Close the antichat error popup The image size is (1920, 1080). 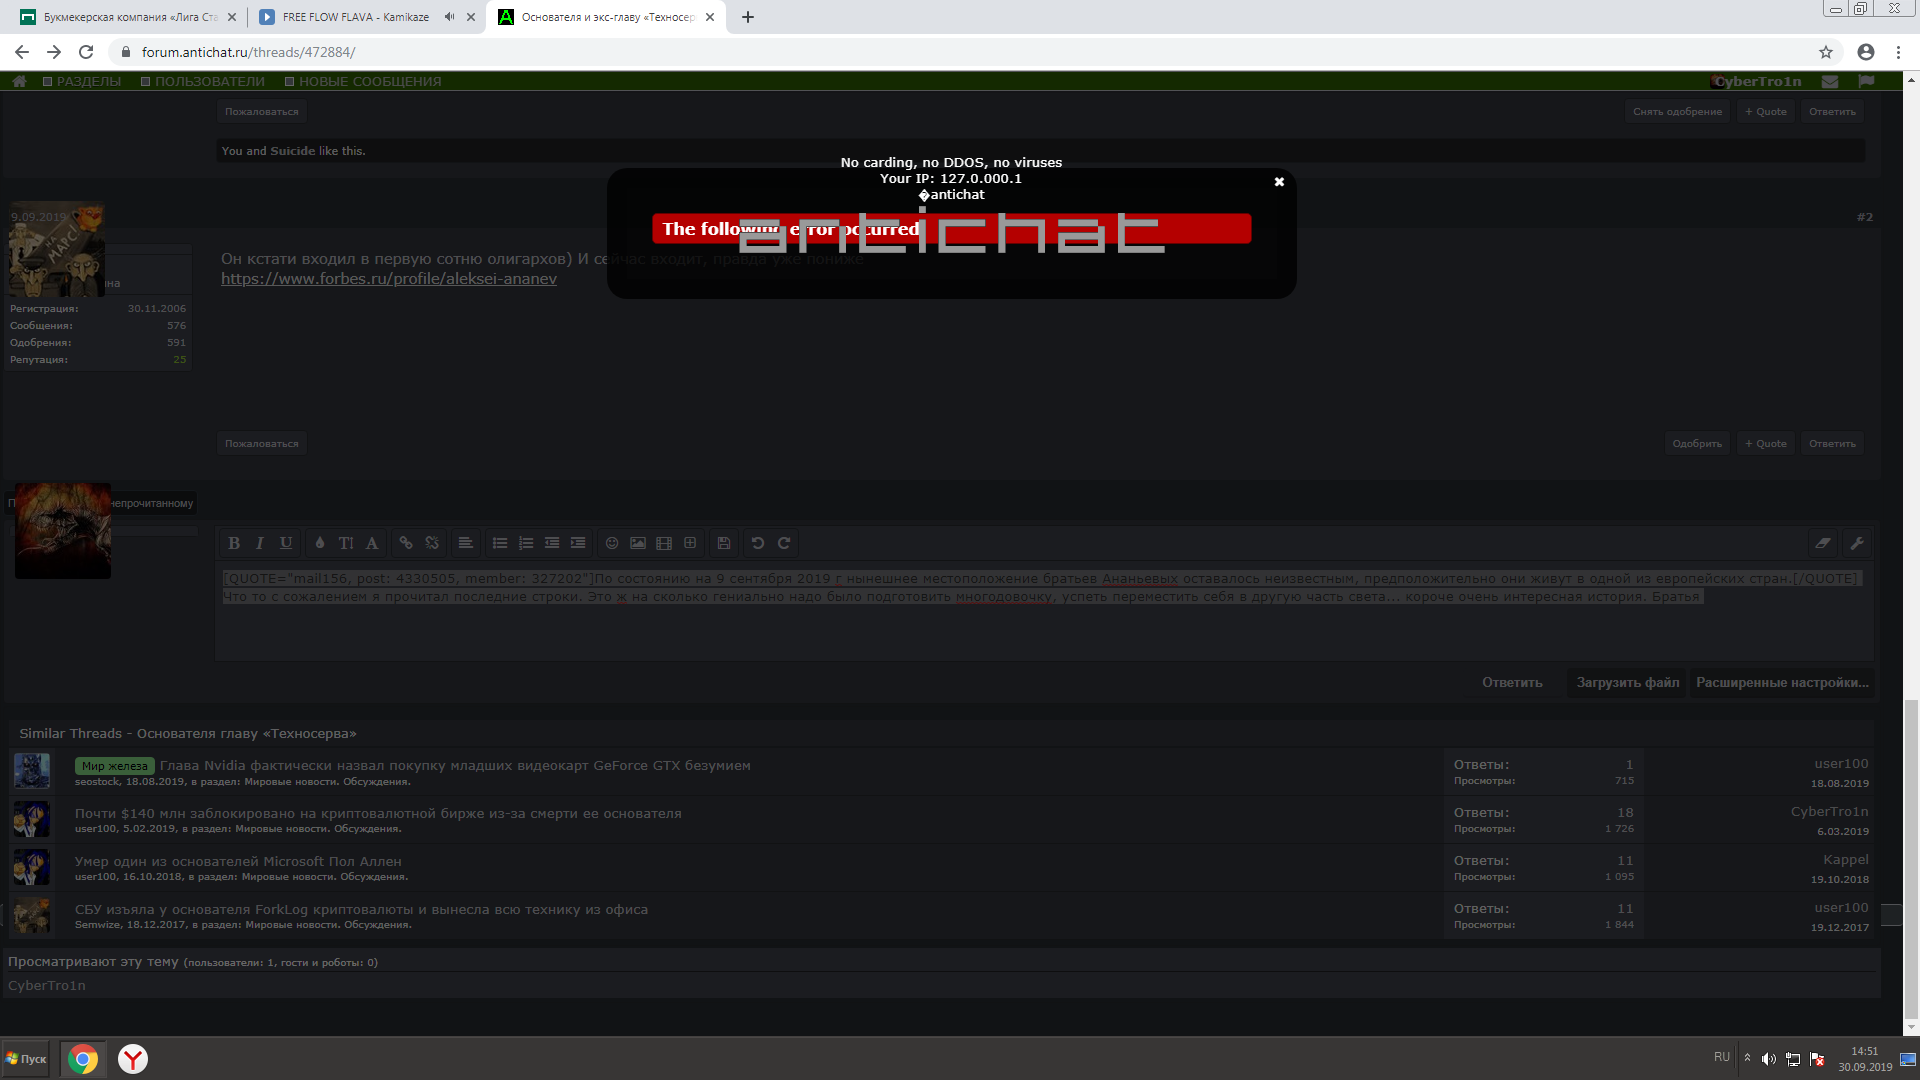coord(1279,182)
